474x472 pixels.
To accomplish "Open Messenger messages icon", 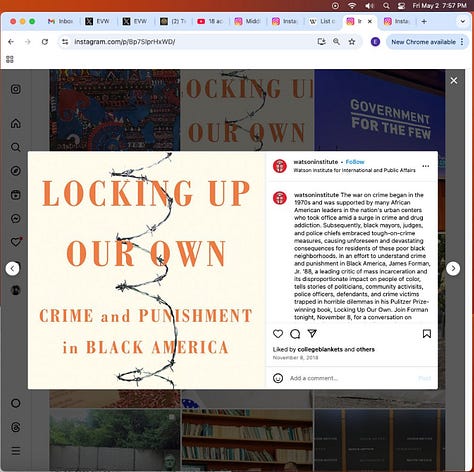I will click(x=16, y=218).
